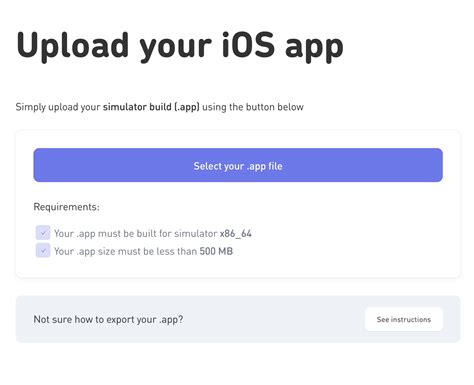Click the Not sure how to export question

click(108, 319)
